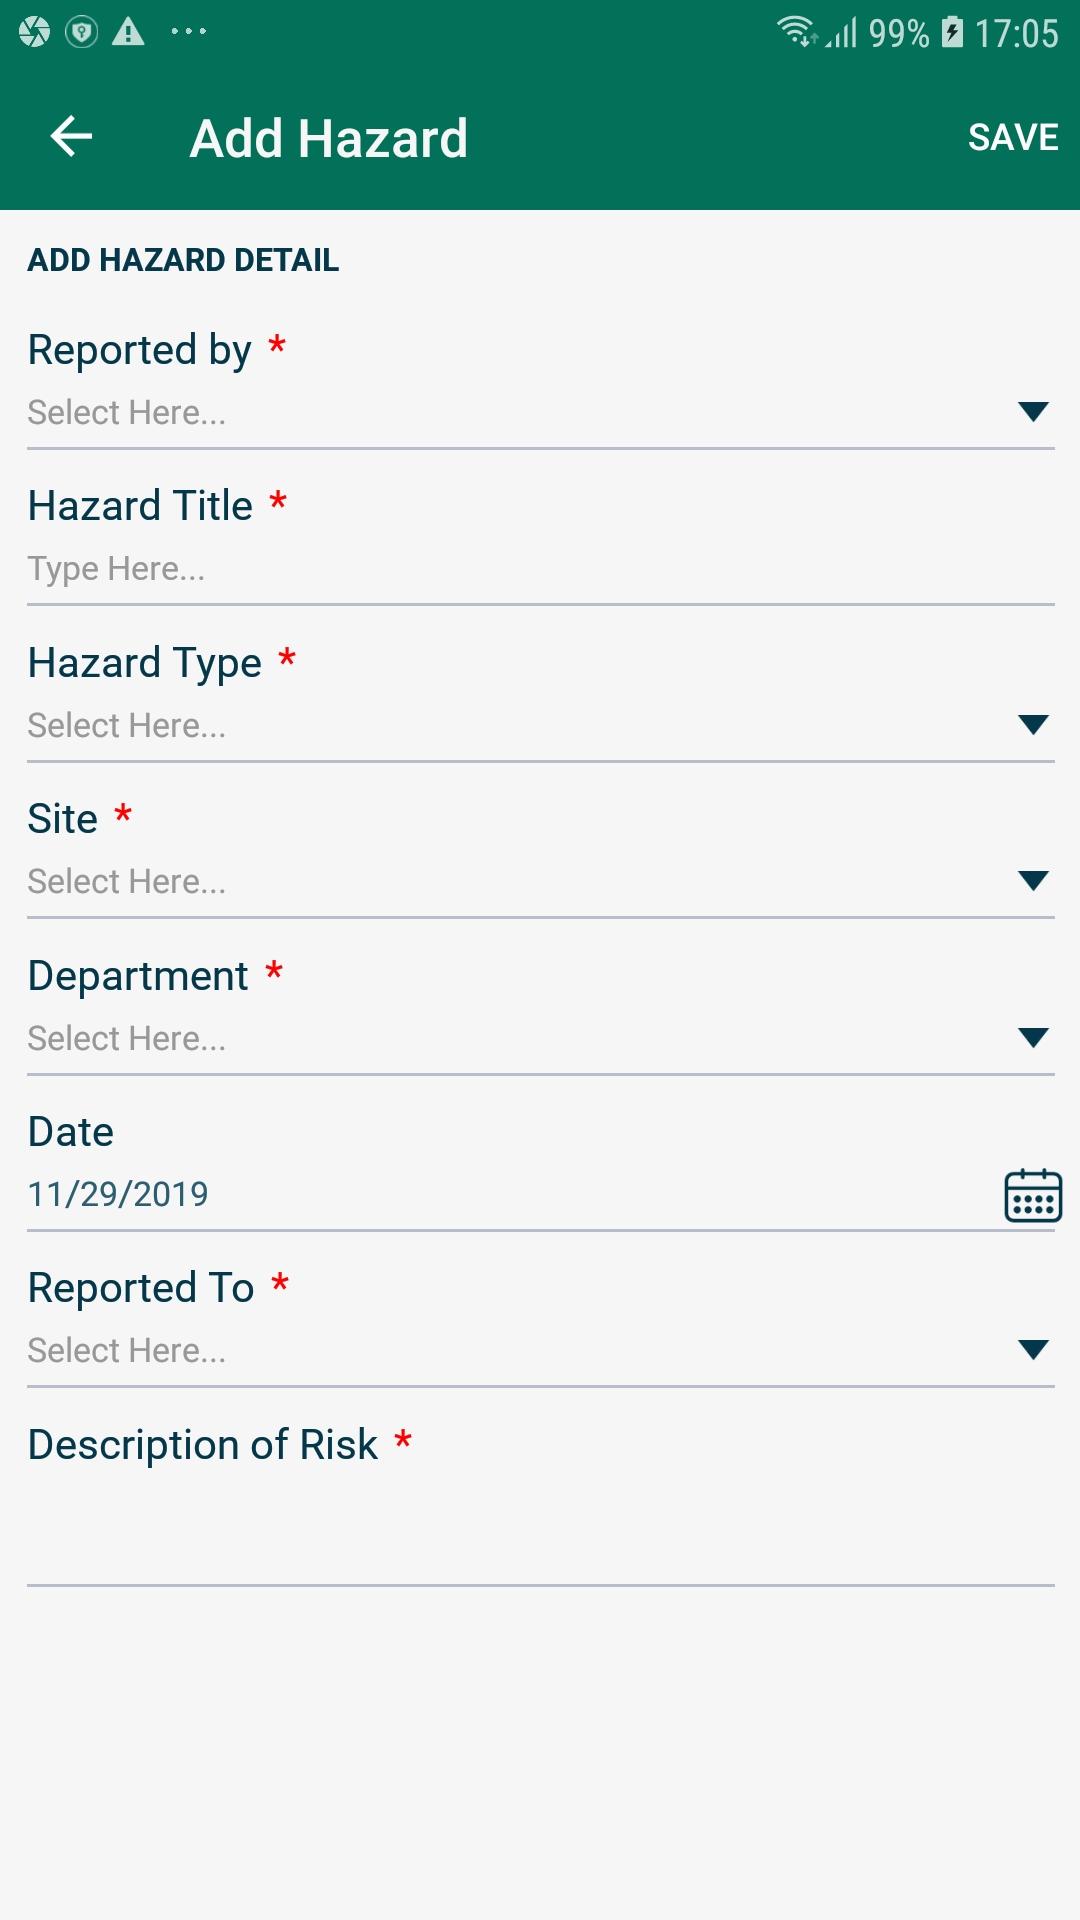Select the date value 11/29/2019
Screen dimensions: 1080x1920
pyautogui.click(x=118, y=1194)
